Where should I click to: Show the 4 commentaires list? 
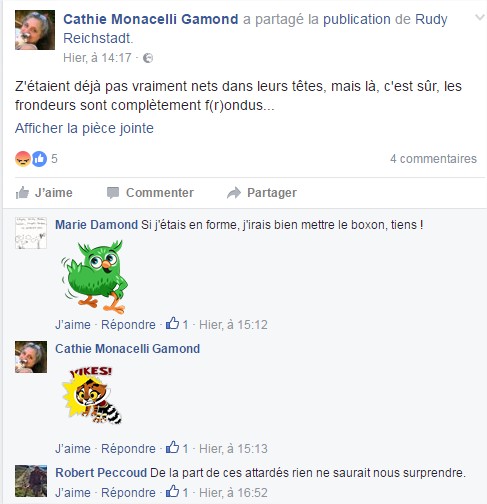pyautogui.click(x=433, y=159)
